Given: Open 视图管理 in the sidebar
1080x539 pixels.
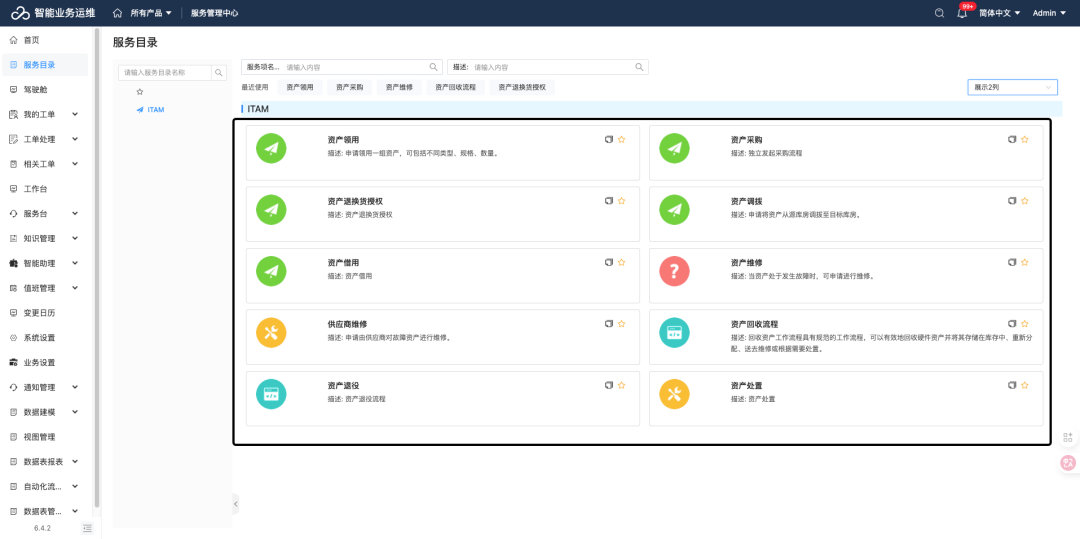Looking at the screenshot, I should point(45,436).
